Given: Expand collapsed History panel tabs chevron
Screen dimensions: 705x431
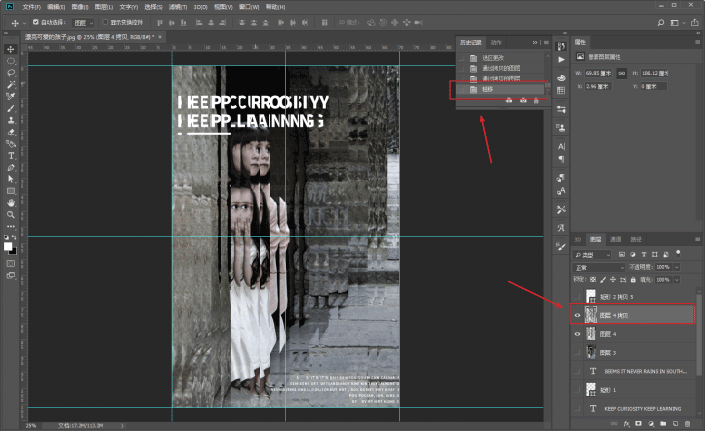Looking at the screenshot, I should 535,42.
